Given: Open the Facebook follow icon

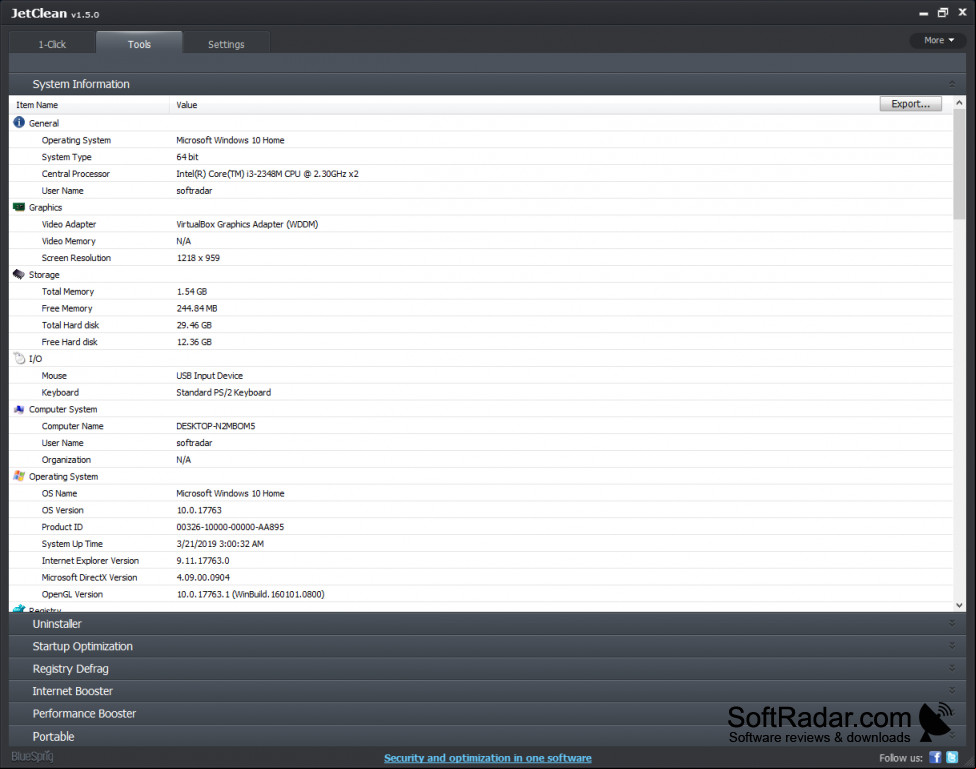Looking at the screenshot, I should [x=935, y=757].
